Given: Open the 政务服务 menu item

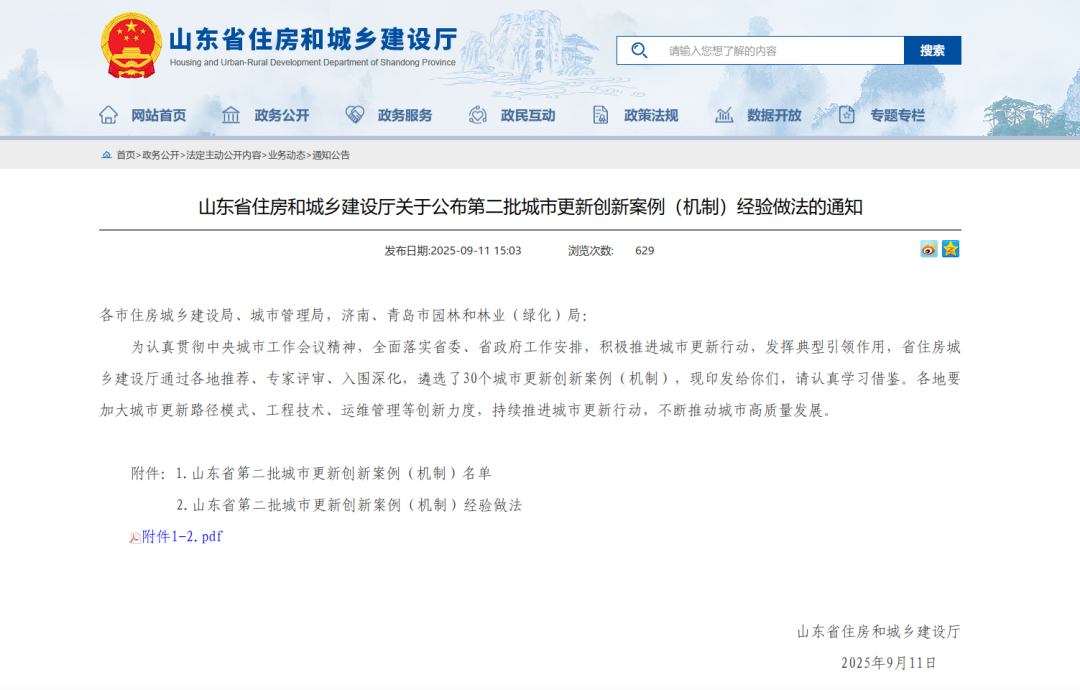Looking at the screenshot, I should (x=405, y=116).
